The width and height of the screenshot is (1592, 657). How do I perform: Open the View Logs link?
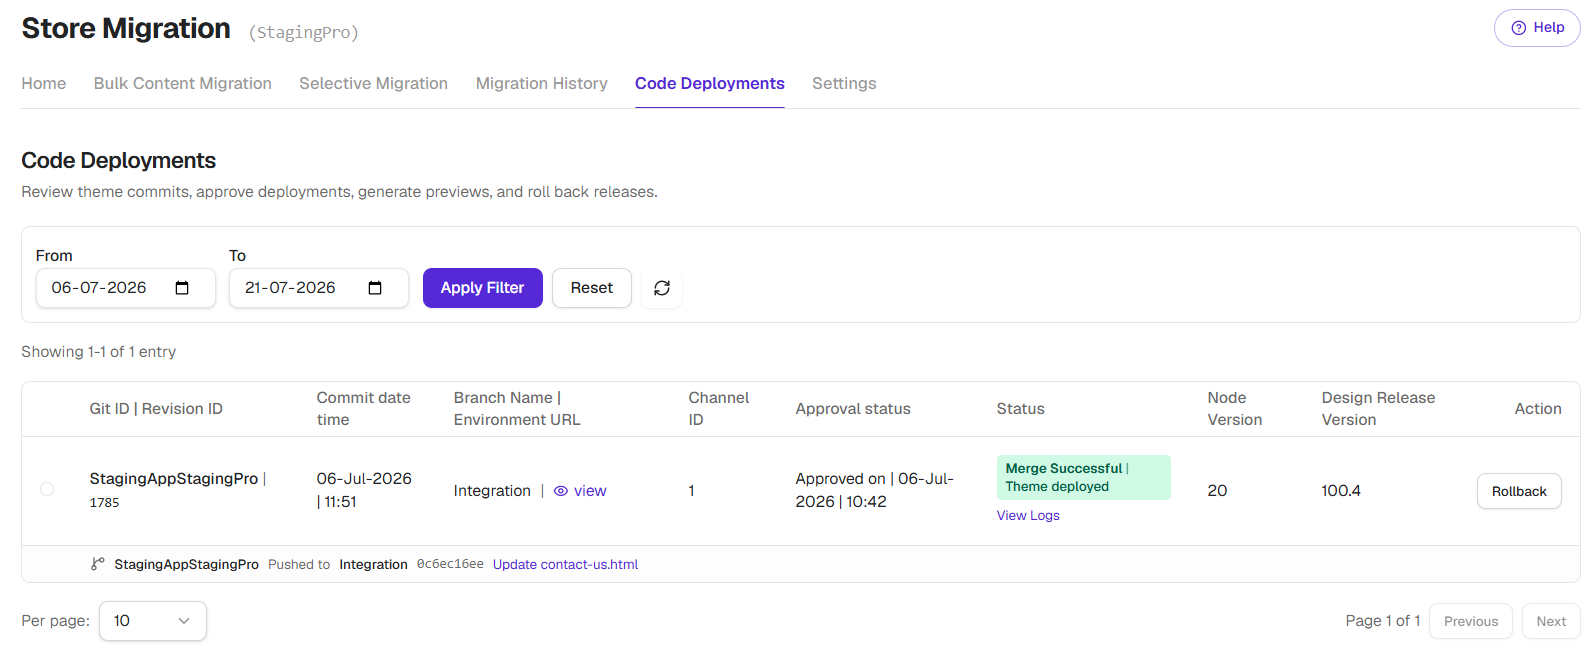(1028, 515)
